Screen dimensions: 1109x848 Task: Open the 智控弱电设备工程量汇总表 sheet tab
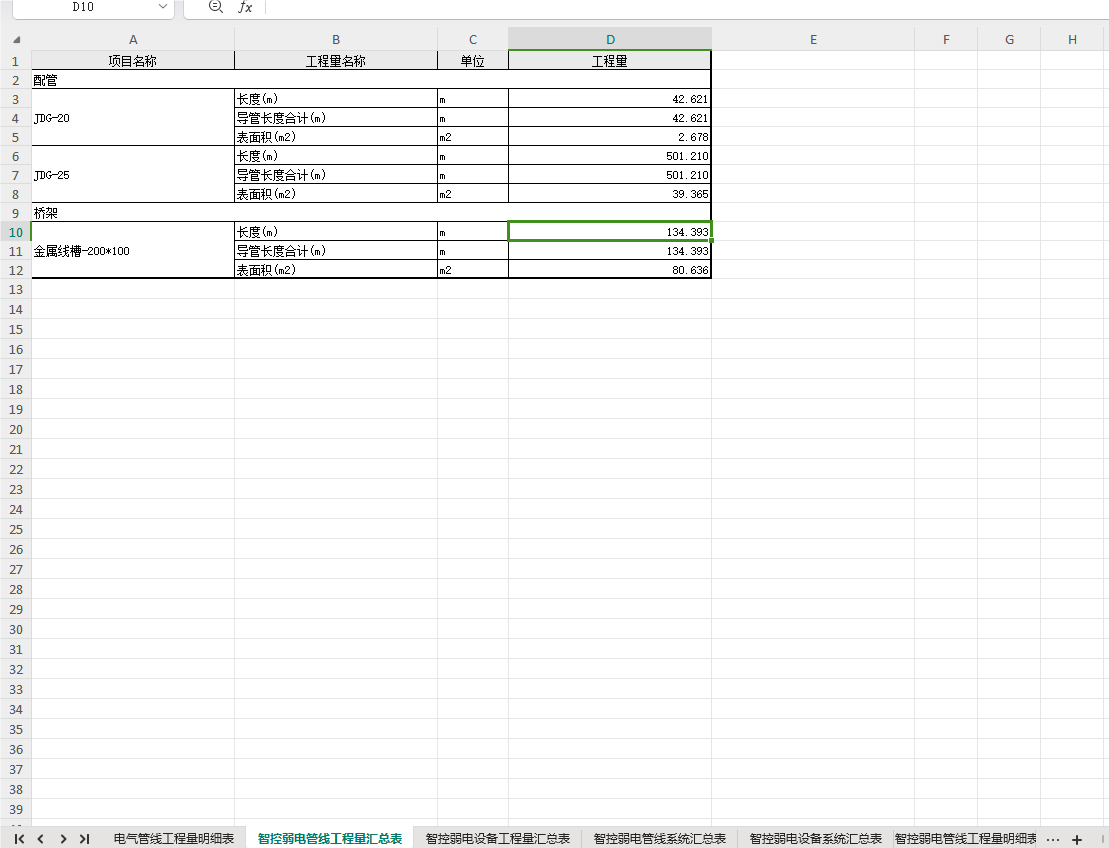pyautogui.click(x=498, y=839)
